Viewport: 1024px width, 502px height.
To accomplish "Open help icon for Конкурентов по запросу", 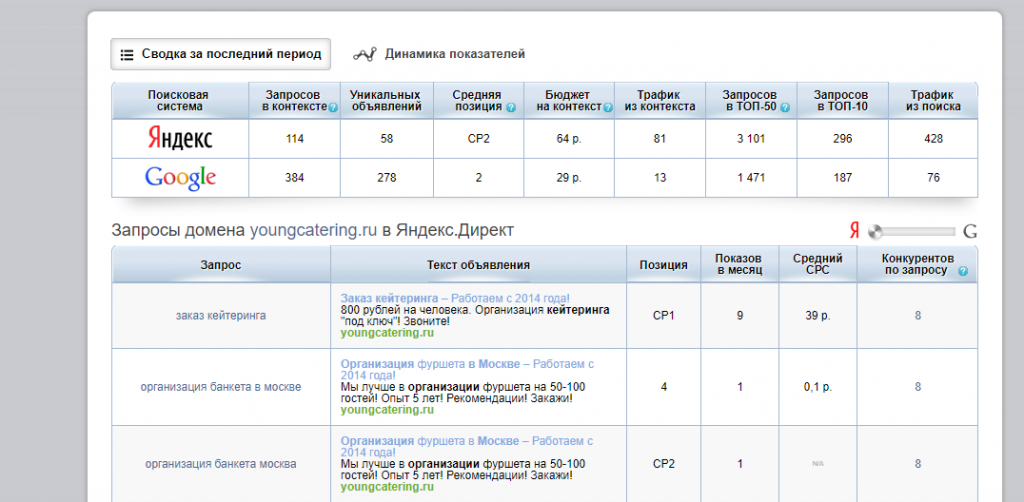I will [x=962, y=271].
